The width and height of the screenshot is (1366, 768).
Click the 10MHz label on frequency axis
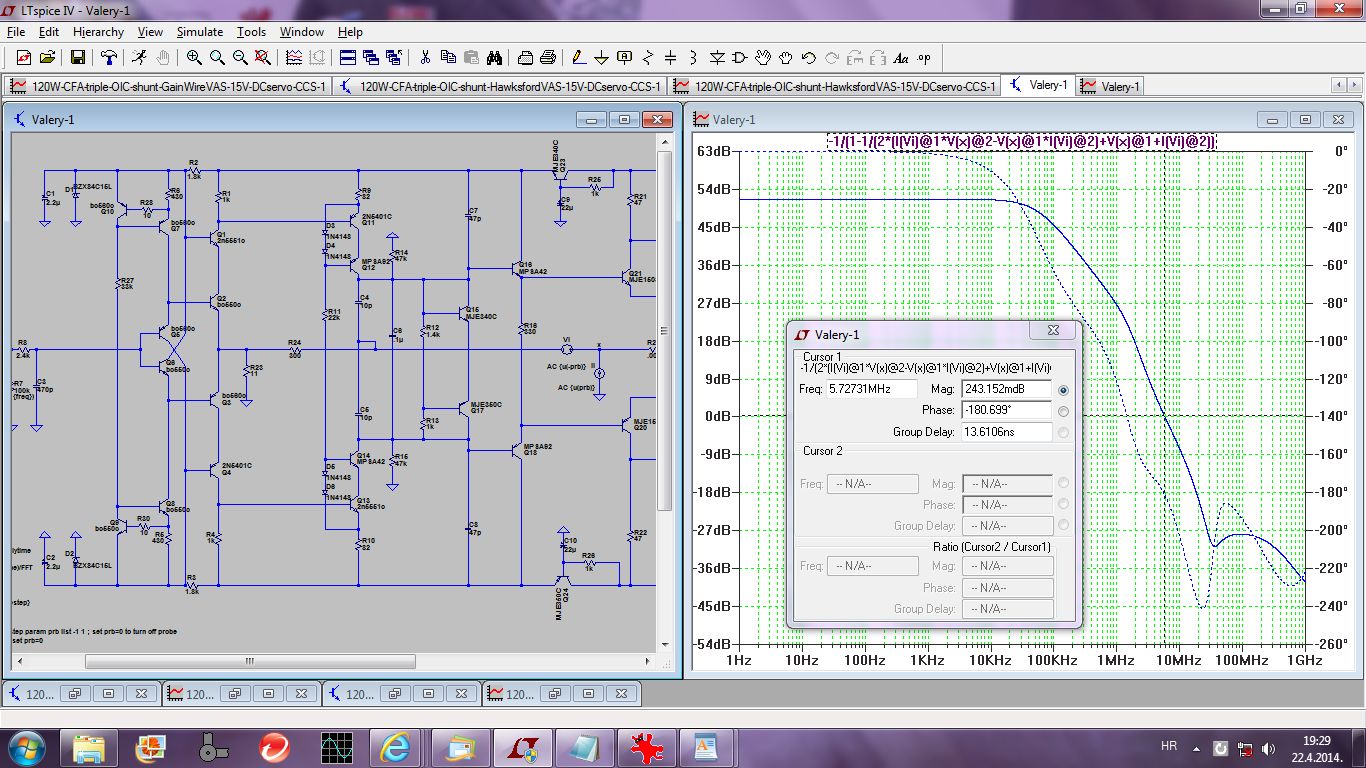coord(1178,660)
